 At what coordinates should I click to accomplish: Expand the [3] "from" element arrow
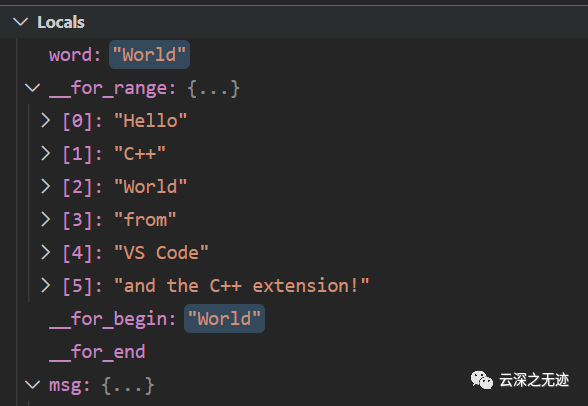click(45, 219)
